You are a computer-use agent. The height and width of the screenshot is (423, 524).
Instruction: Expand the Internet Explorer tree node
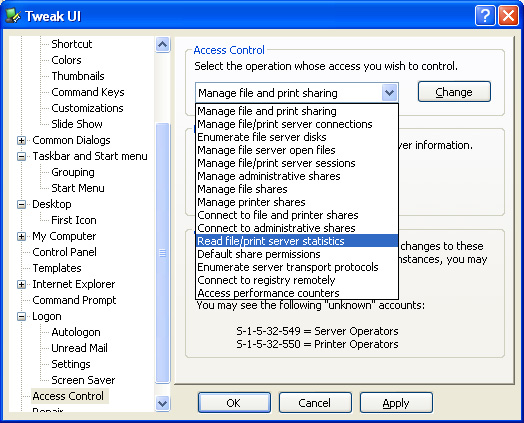[x=21, y=284]
